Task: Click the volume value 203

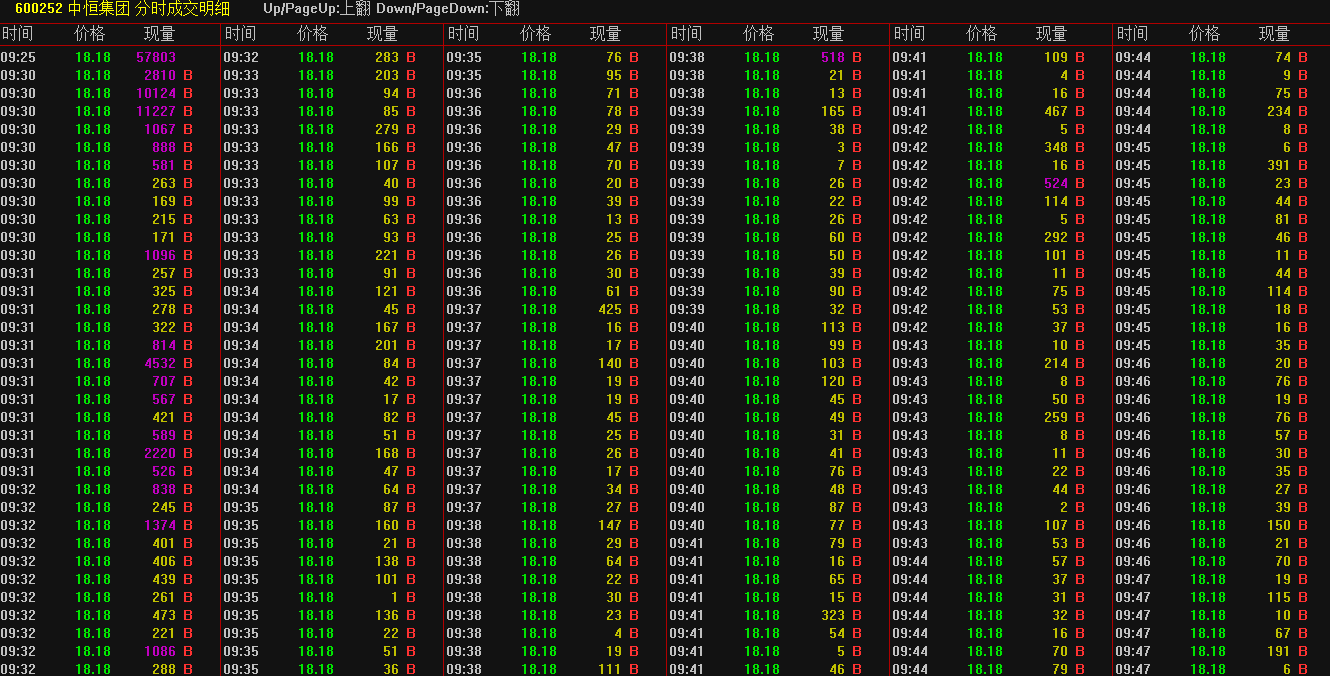Action: tap(387, 75)
